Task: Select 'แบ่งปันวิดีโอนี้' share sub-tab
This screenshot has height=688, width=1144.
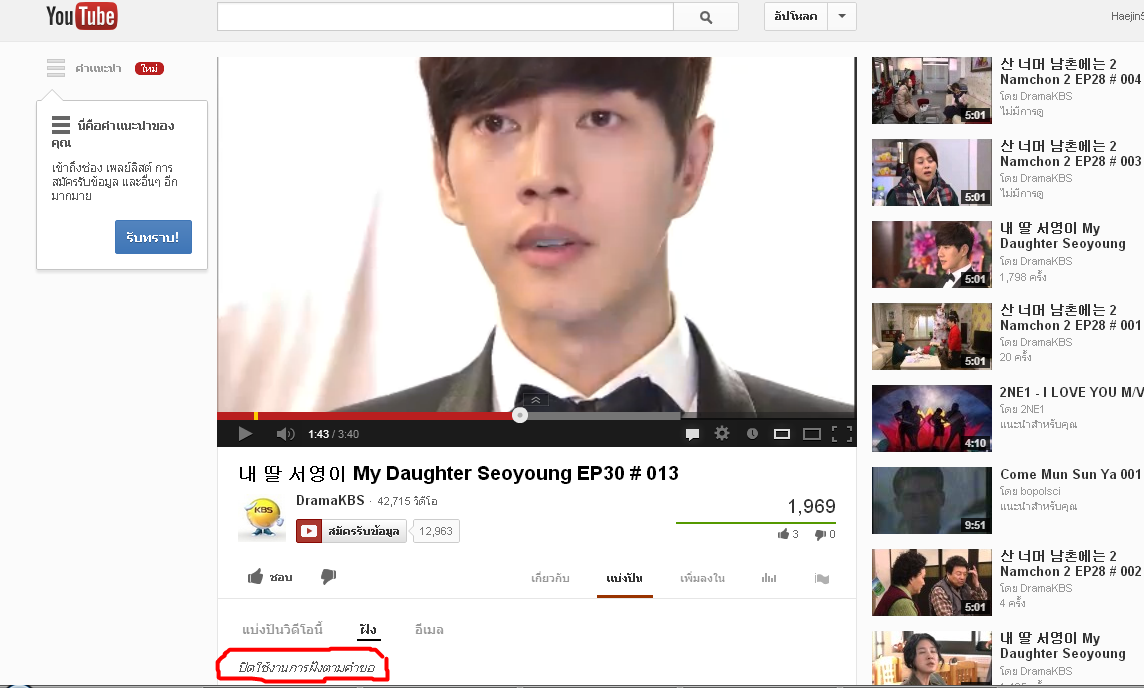Action: pos(282,630)
